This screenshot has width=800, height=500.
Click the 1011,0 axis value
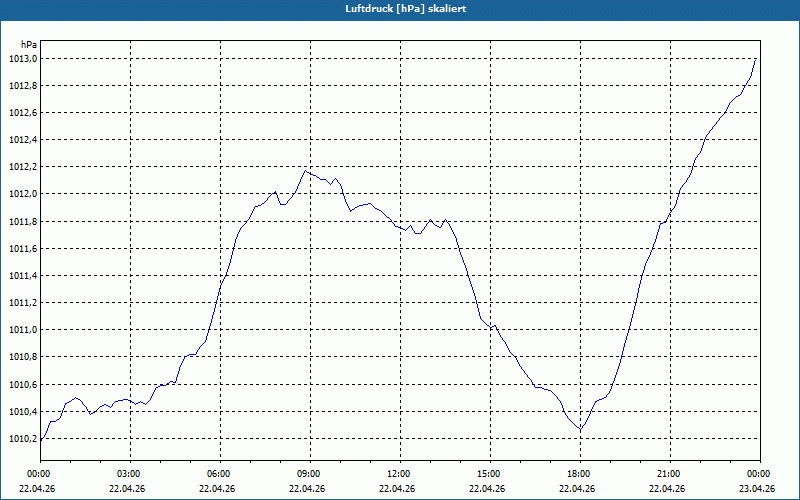(23, 330)
